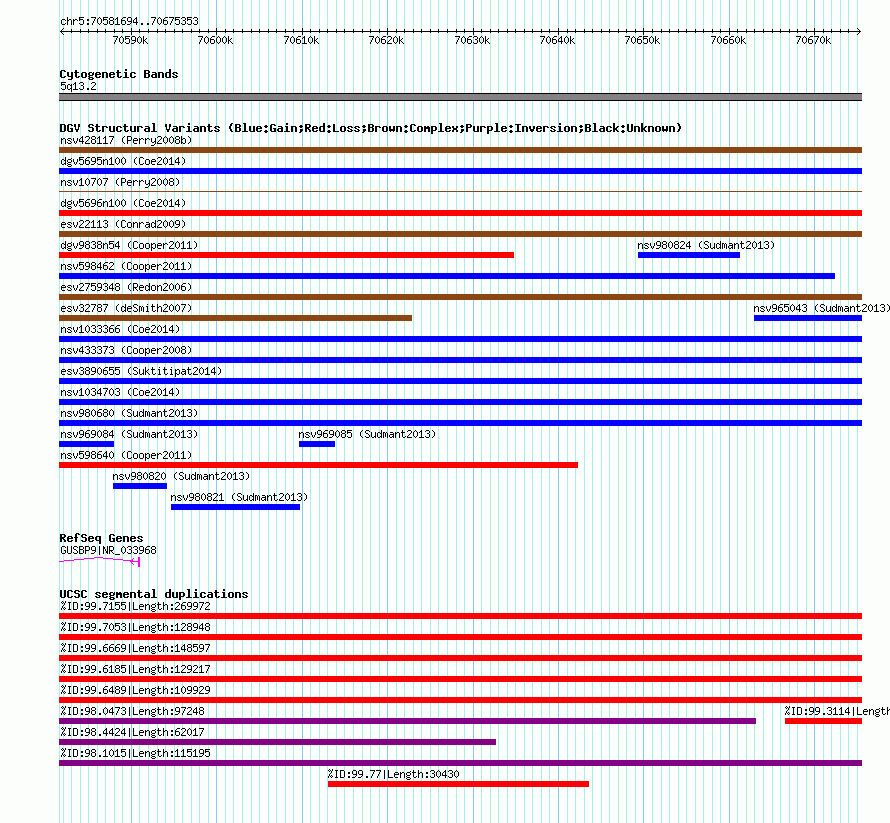Image resolution: width=890 pixels, height=823 pixels.
Task: Click nsv1034703 (Coe2014) label
Action: coord(120,392)
